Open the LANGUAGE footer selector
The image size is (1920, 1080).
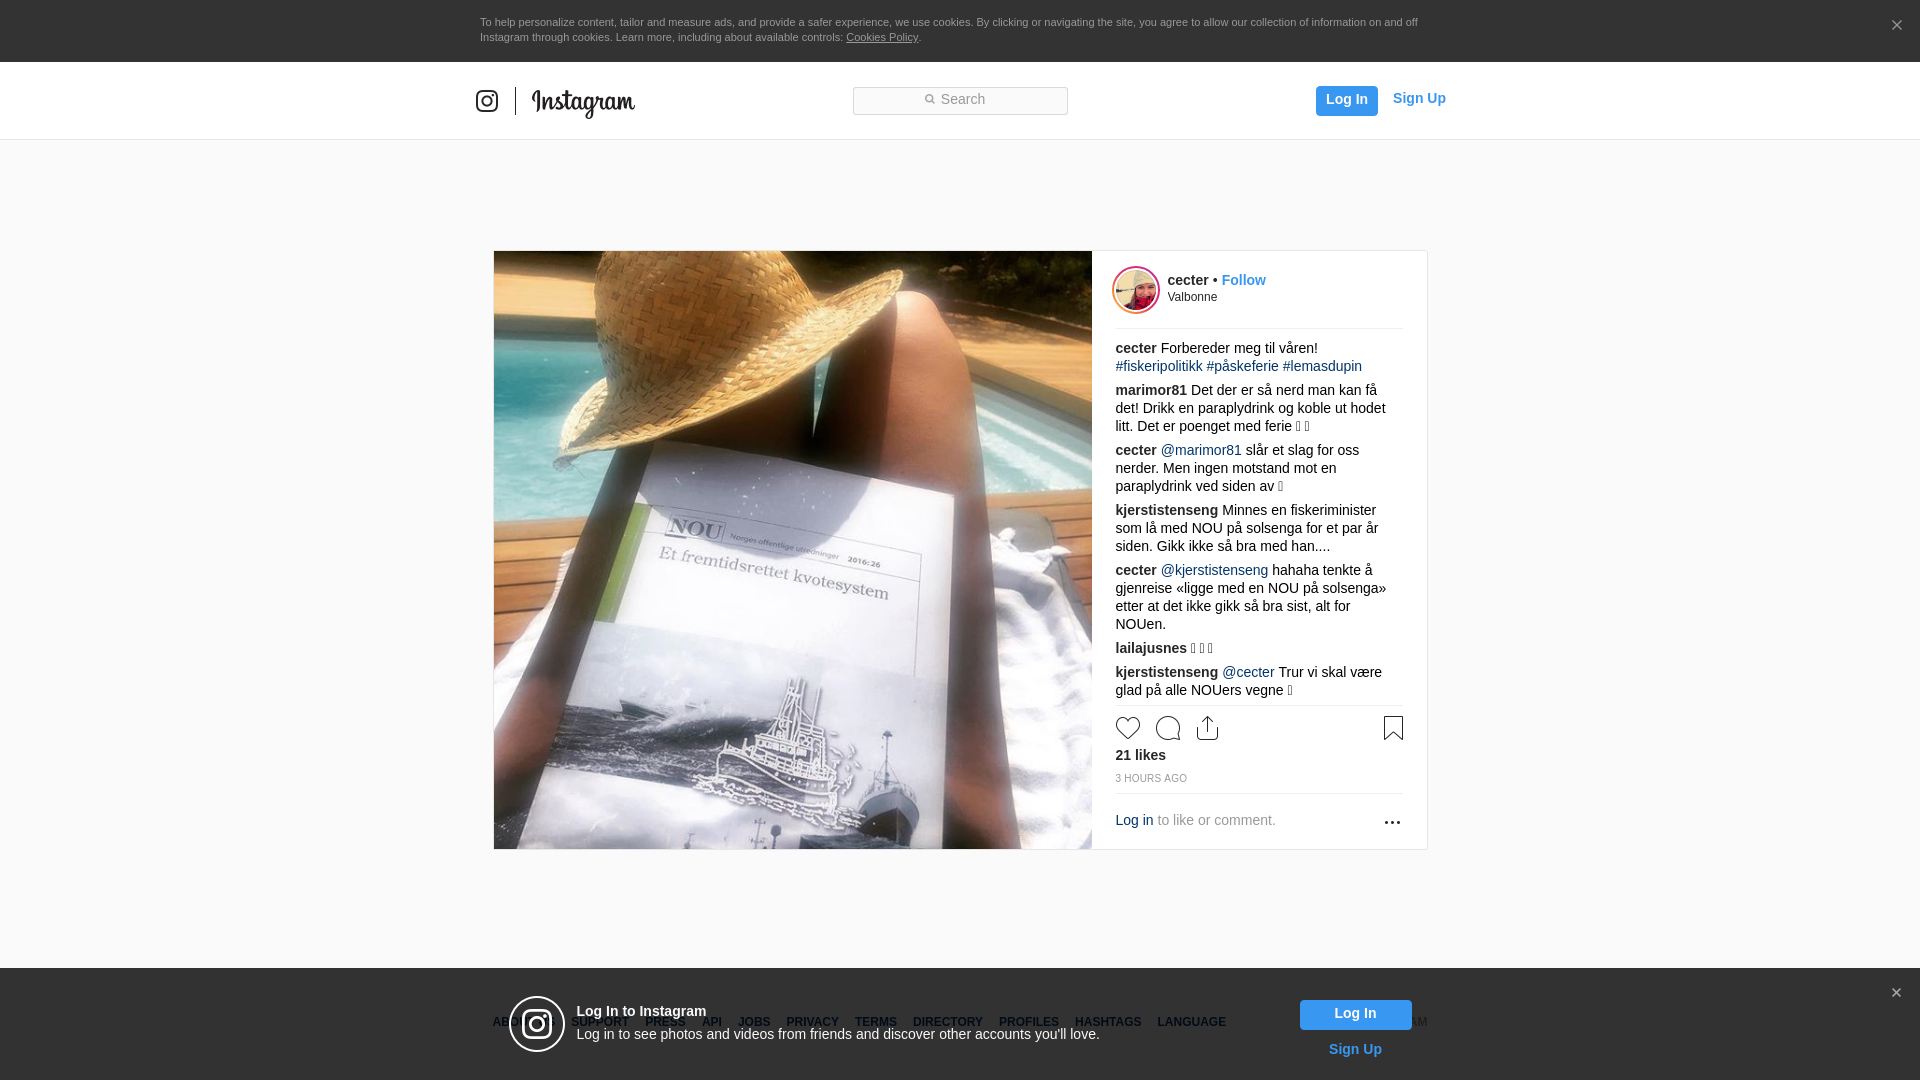(x=1191, y=1022)
